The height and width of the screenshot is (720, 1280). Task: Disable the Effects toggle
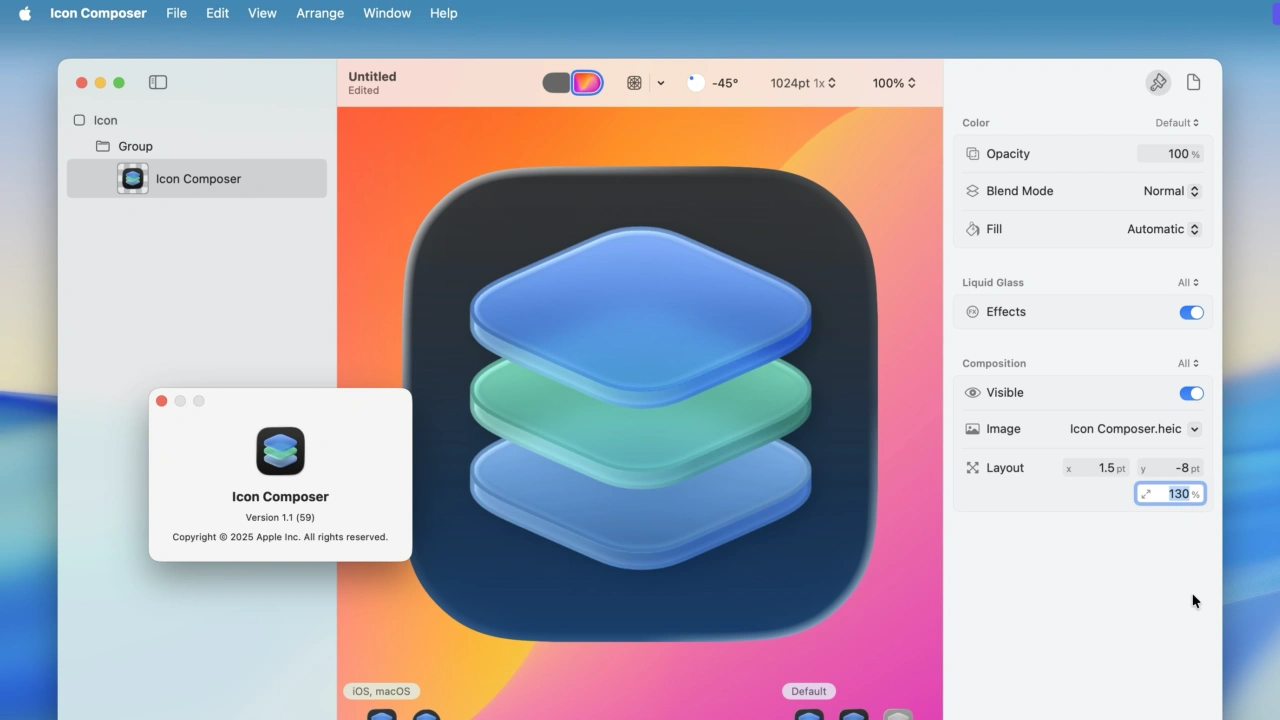1191,312
